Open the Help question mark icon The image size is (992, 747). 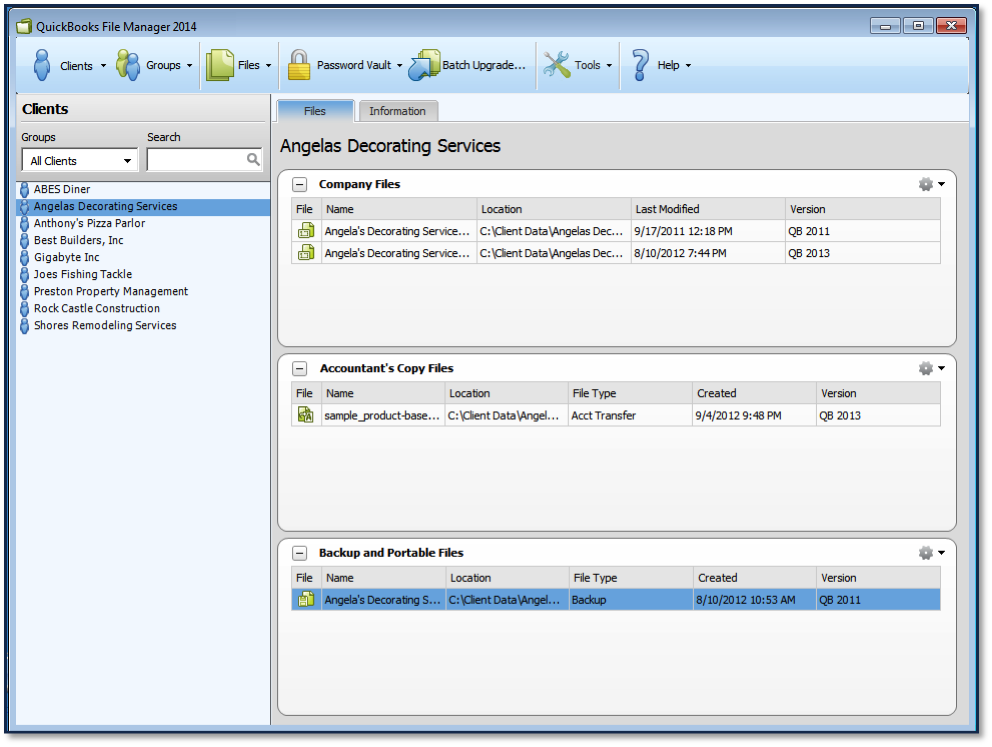pyautogui.click(x=641, y=65)
